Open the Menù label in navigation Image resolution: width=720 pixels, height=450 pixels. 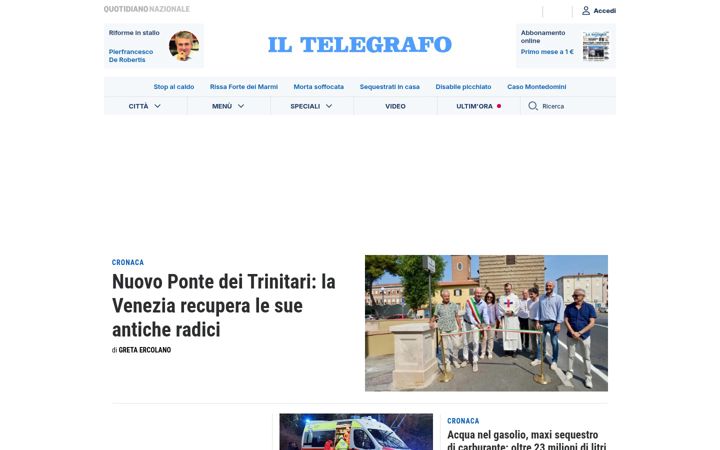222,106
